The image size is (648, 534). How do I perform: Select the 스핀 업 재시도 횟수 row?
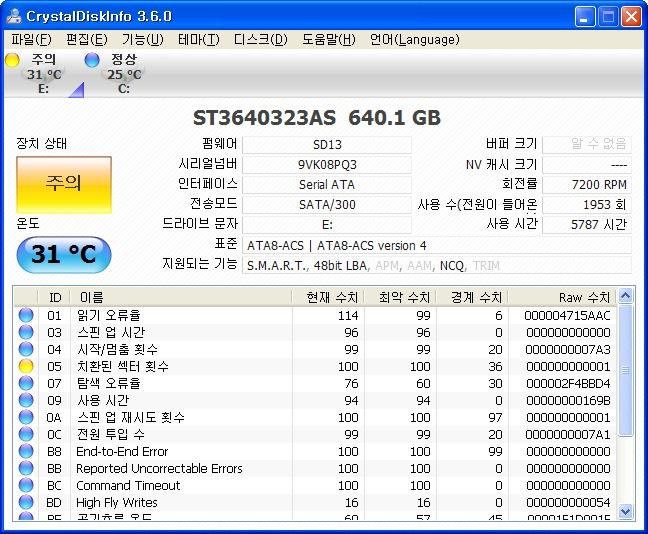[x=315, y=417]
